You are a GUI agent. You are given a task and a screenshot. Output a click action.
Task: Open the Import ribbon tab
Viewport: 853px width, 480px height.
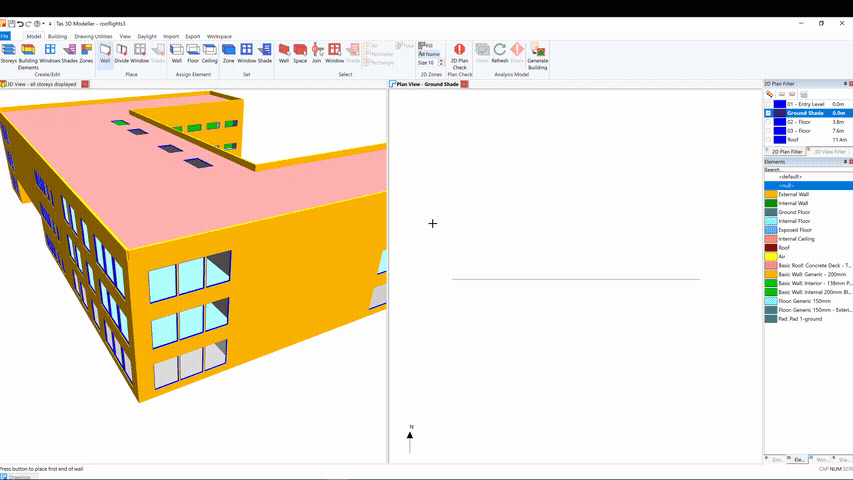171,36
